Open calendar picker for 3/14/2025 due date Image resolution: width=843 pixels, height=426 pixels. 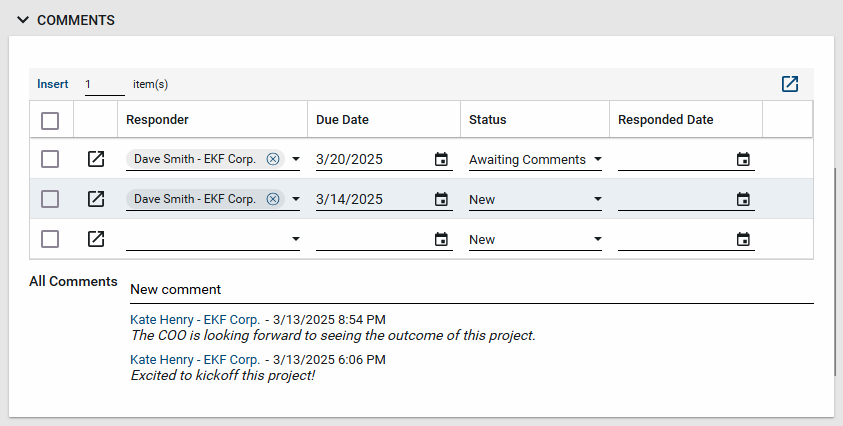[x=441, y=199]
